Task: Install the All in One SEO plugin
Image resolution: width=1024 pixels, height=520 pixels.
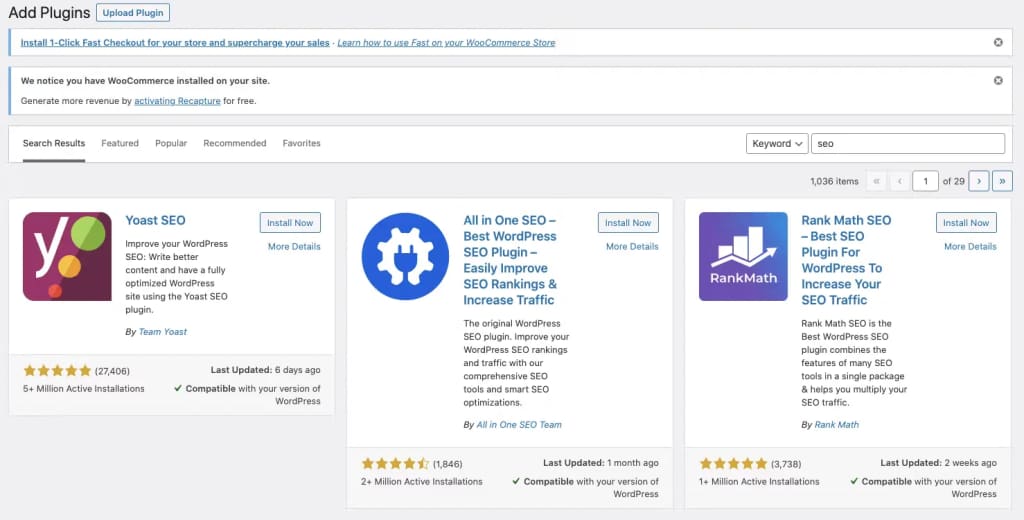Action: [x=628, y=223]
